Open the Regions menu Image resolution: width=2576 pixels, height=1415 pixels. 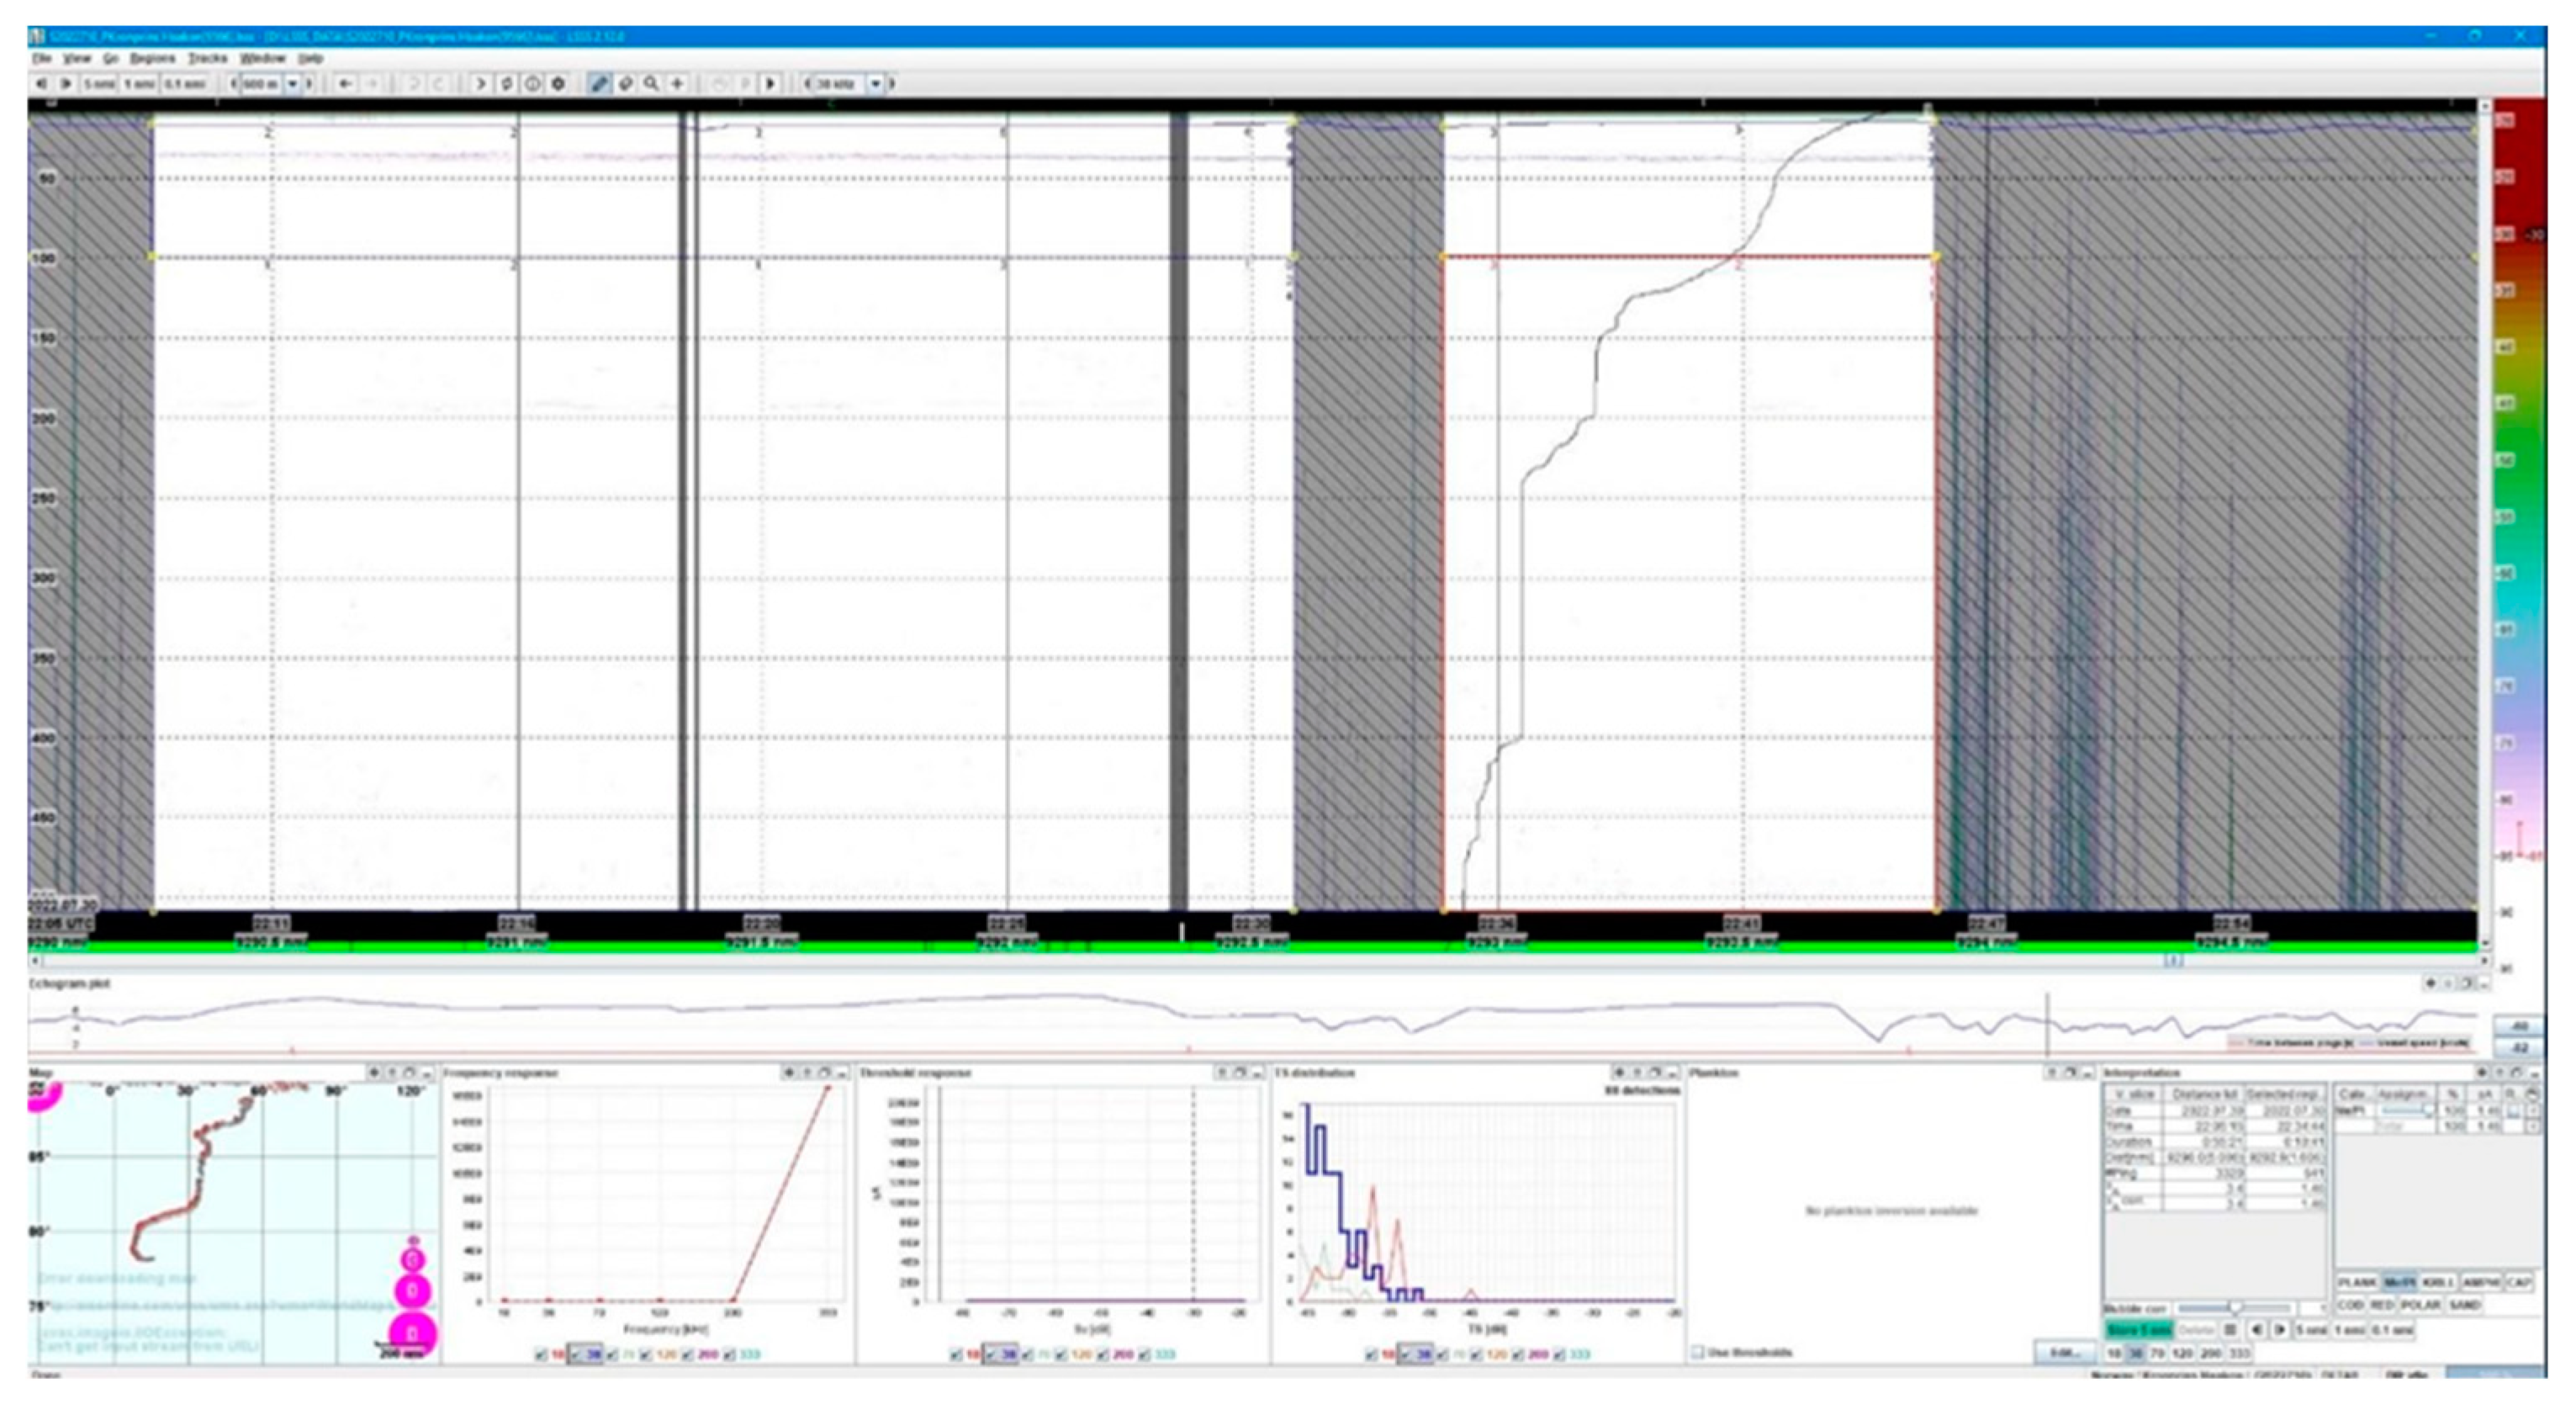point(152,58)
